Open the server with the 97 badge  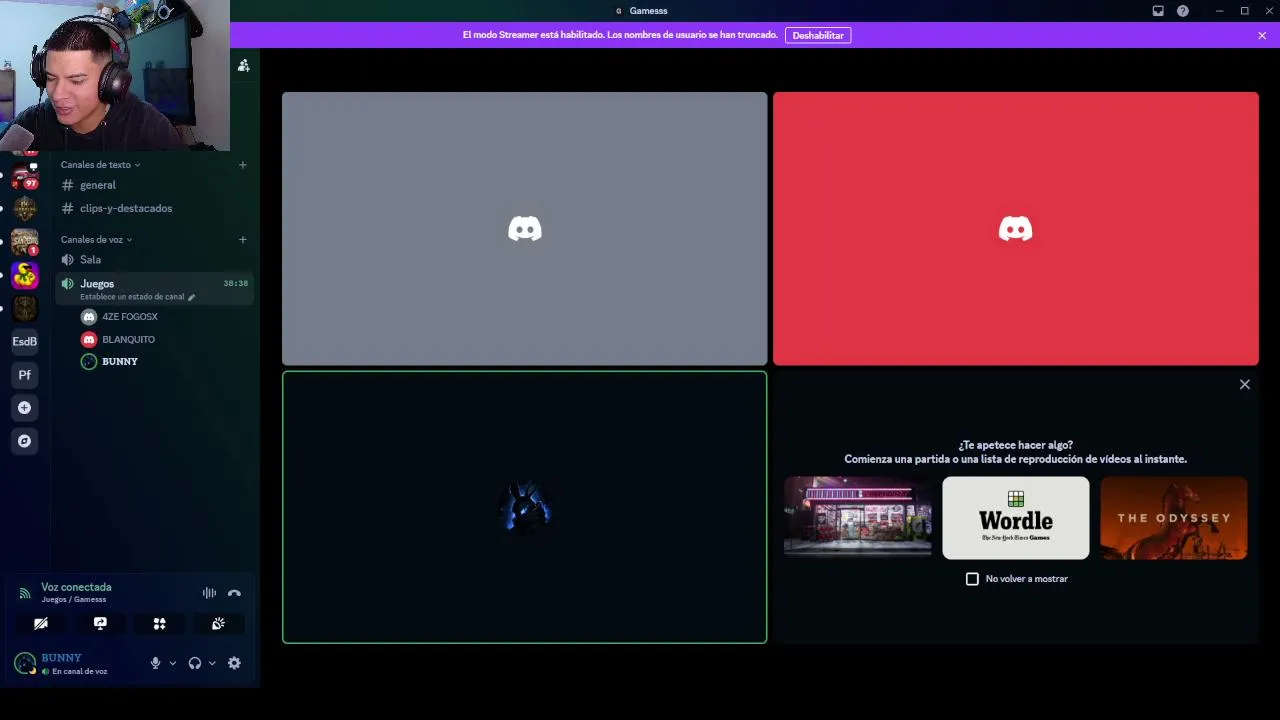tap(25, 177)
